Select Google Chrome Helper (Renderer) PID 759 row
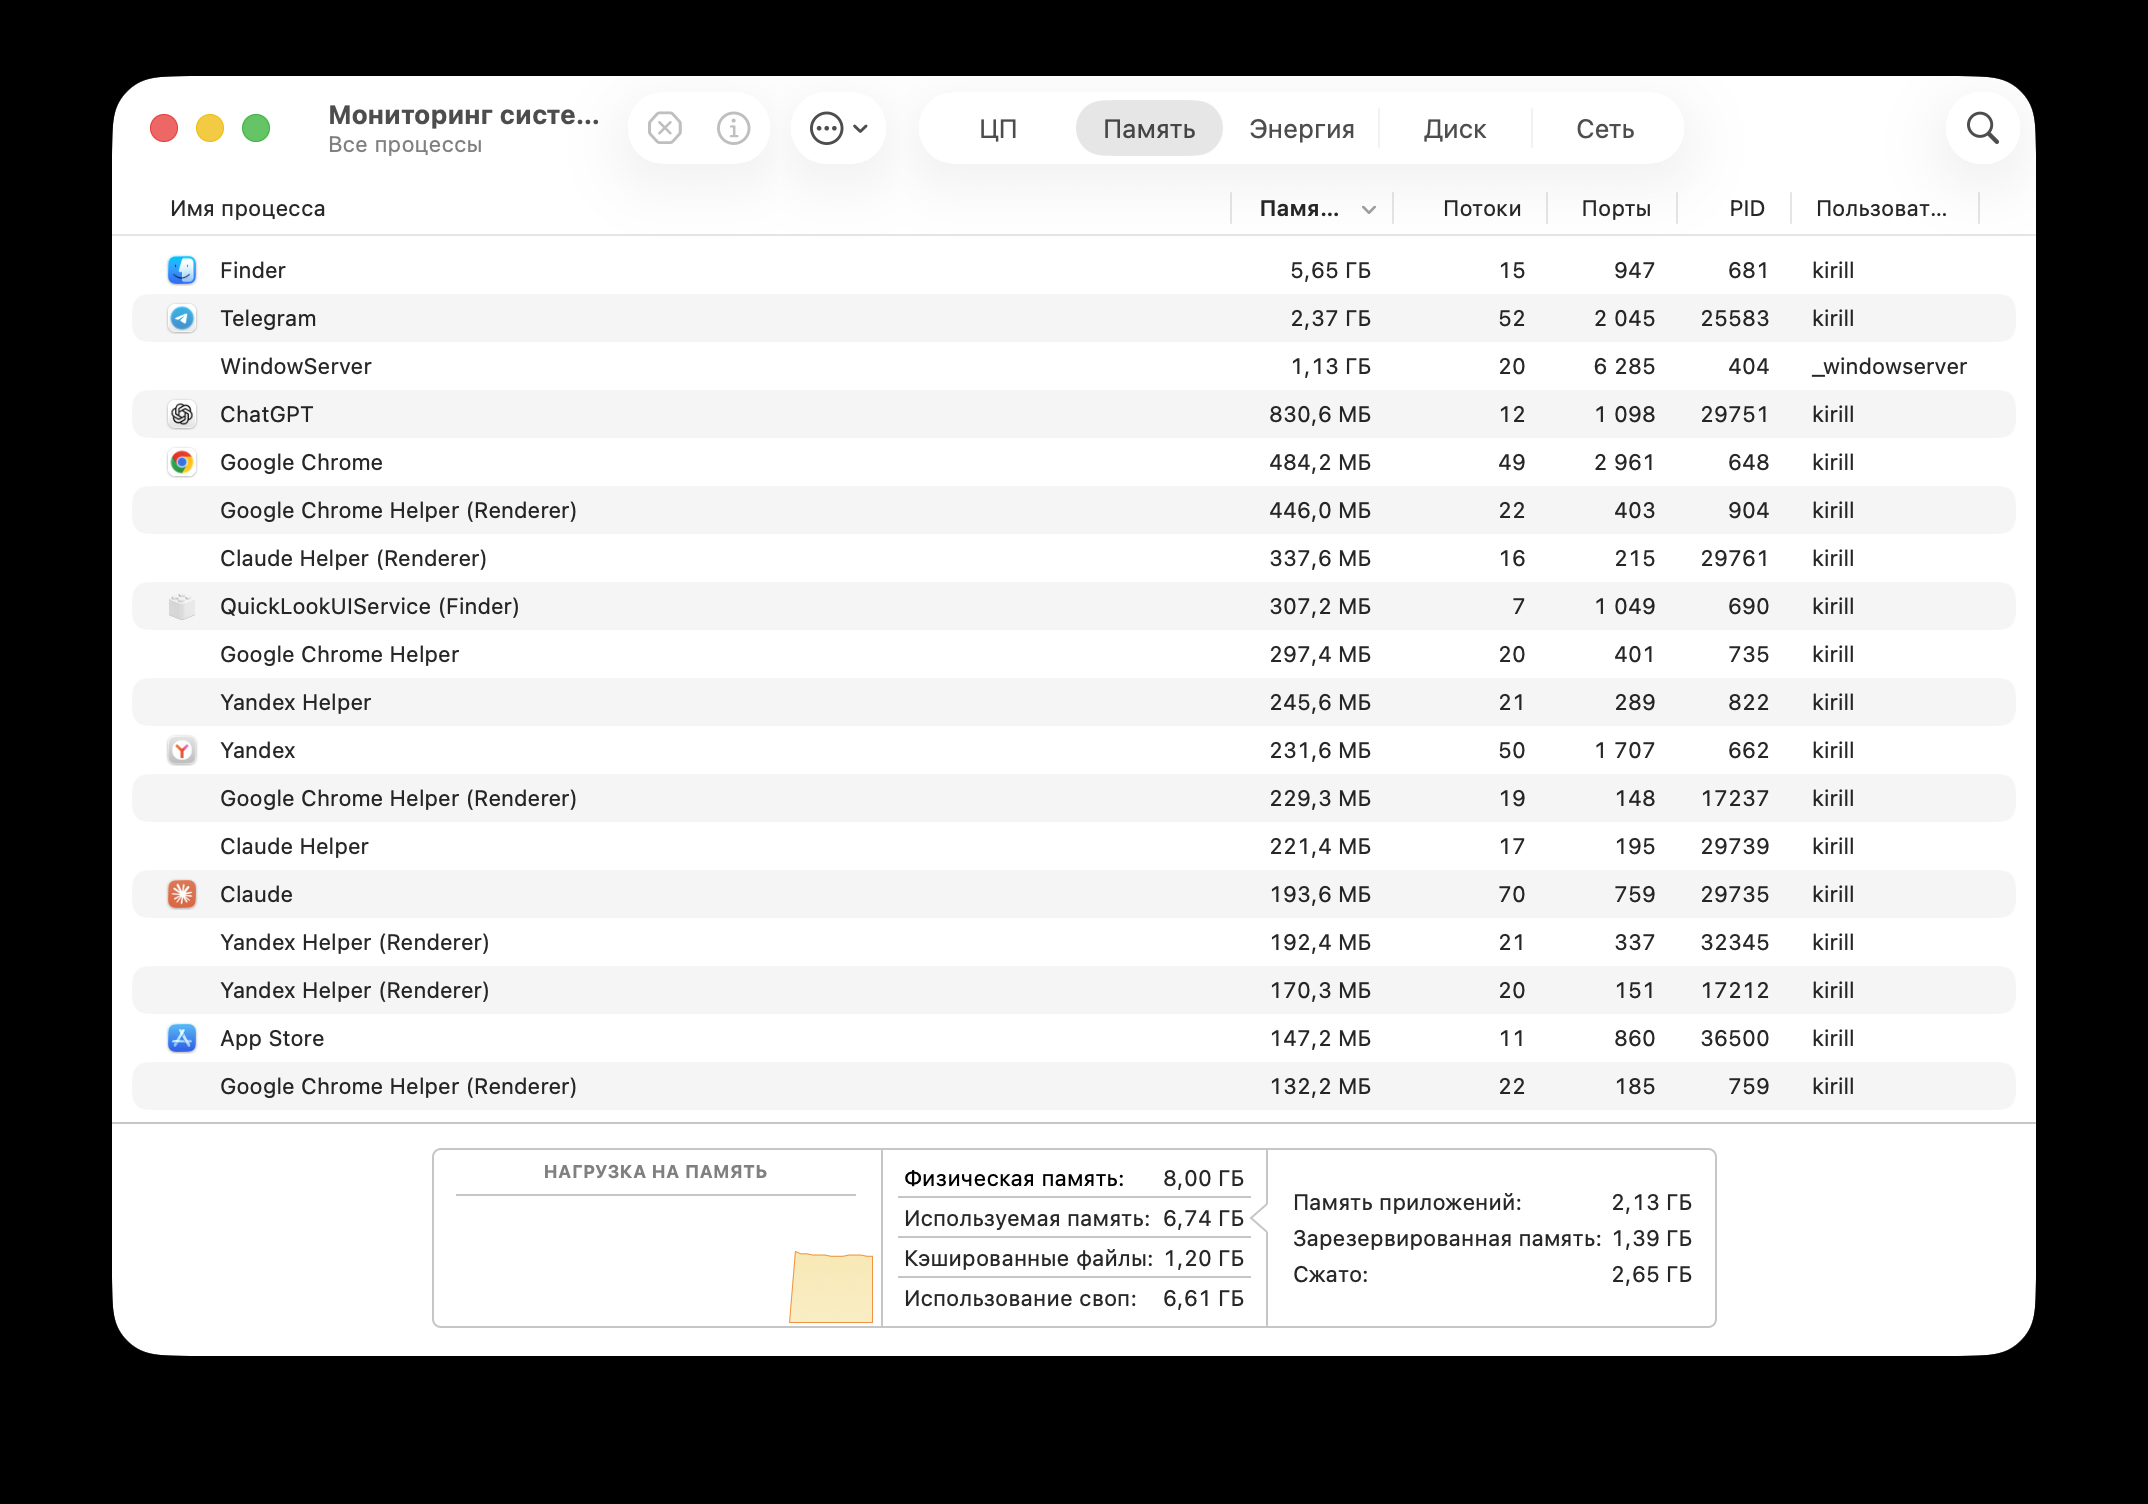Viewport: 2148px width, 1504px height. click(x=1073, y=1086)
